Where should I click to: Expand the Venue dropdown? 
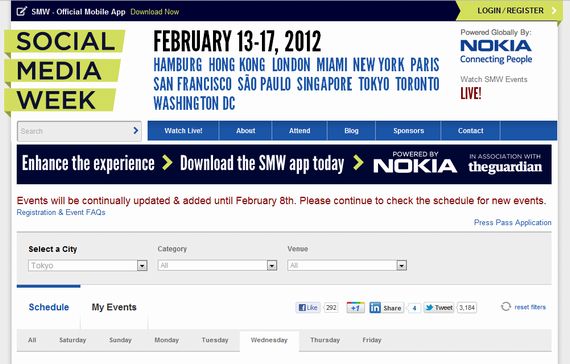pos(347,265)
